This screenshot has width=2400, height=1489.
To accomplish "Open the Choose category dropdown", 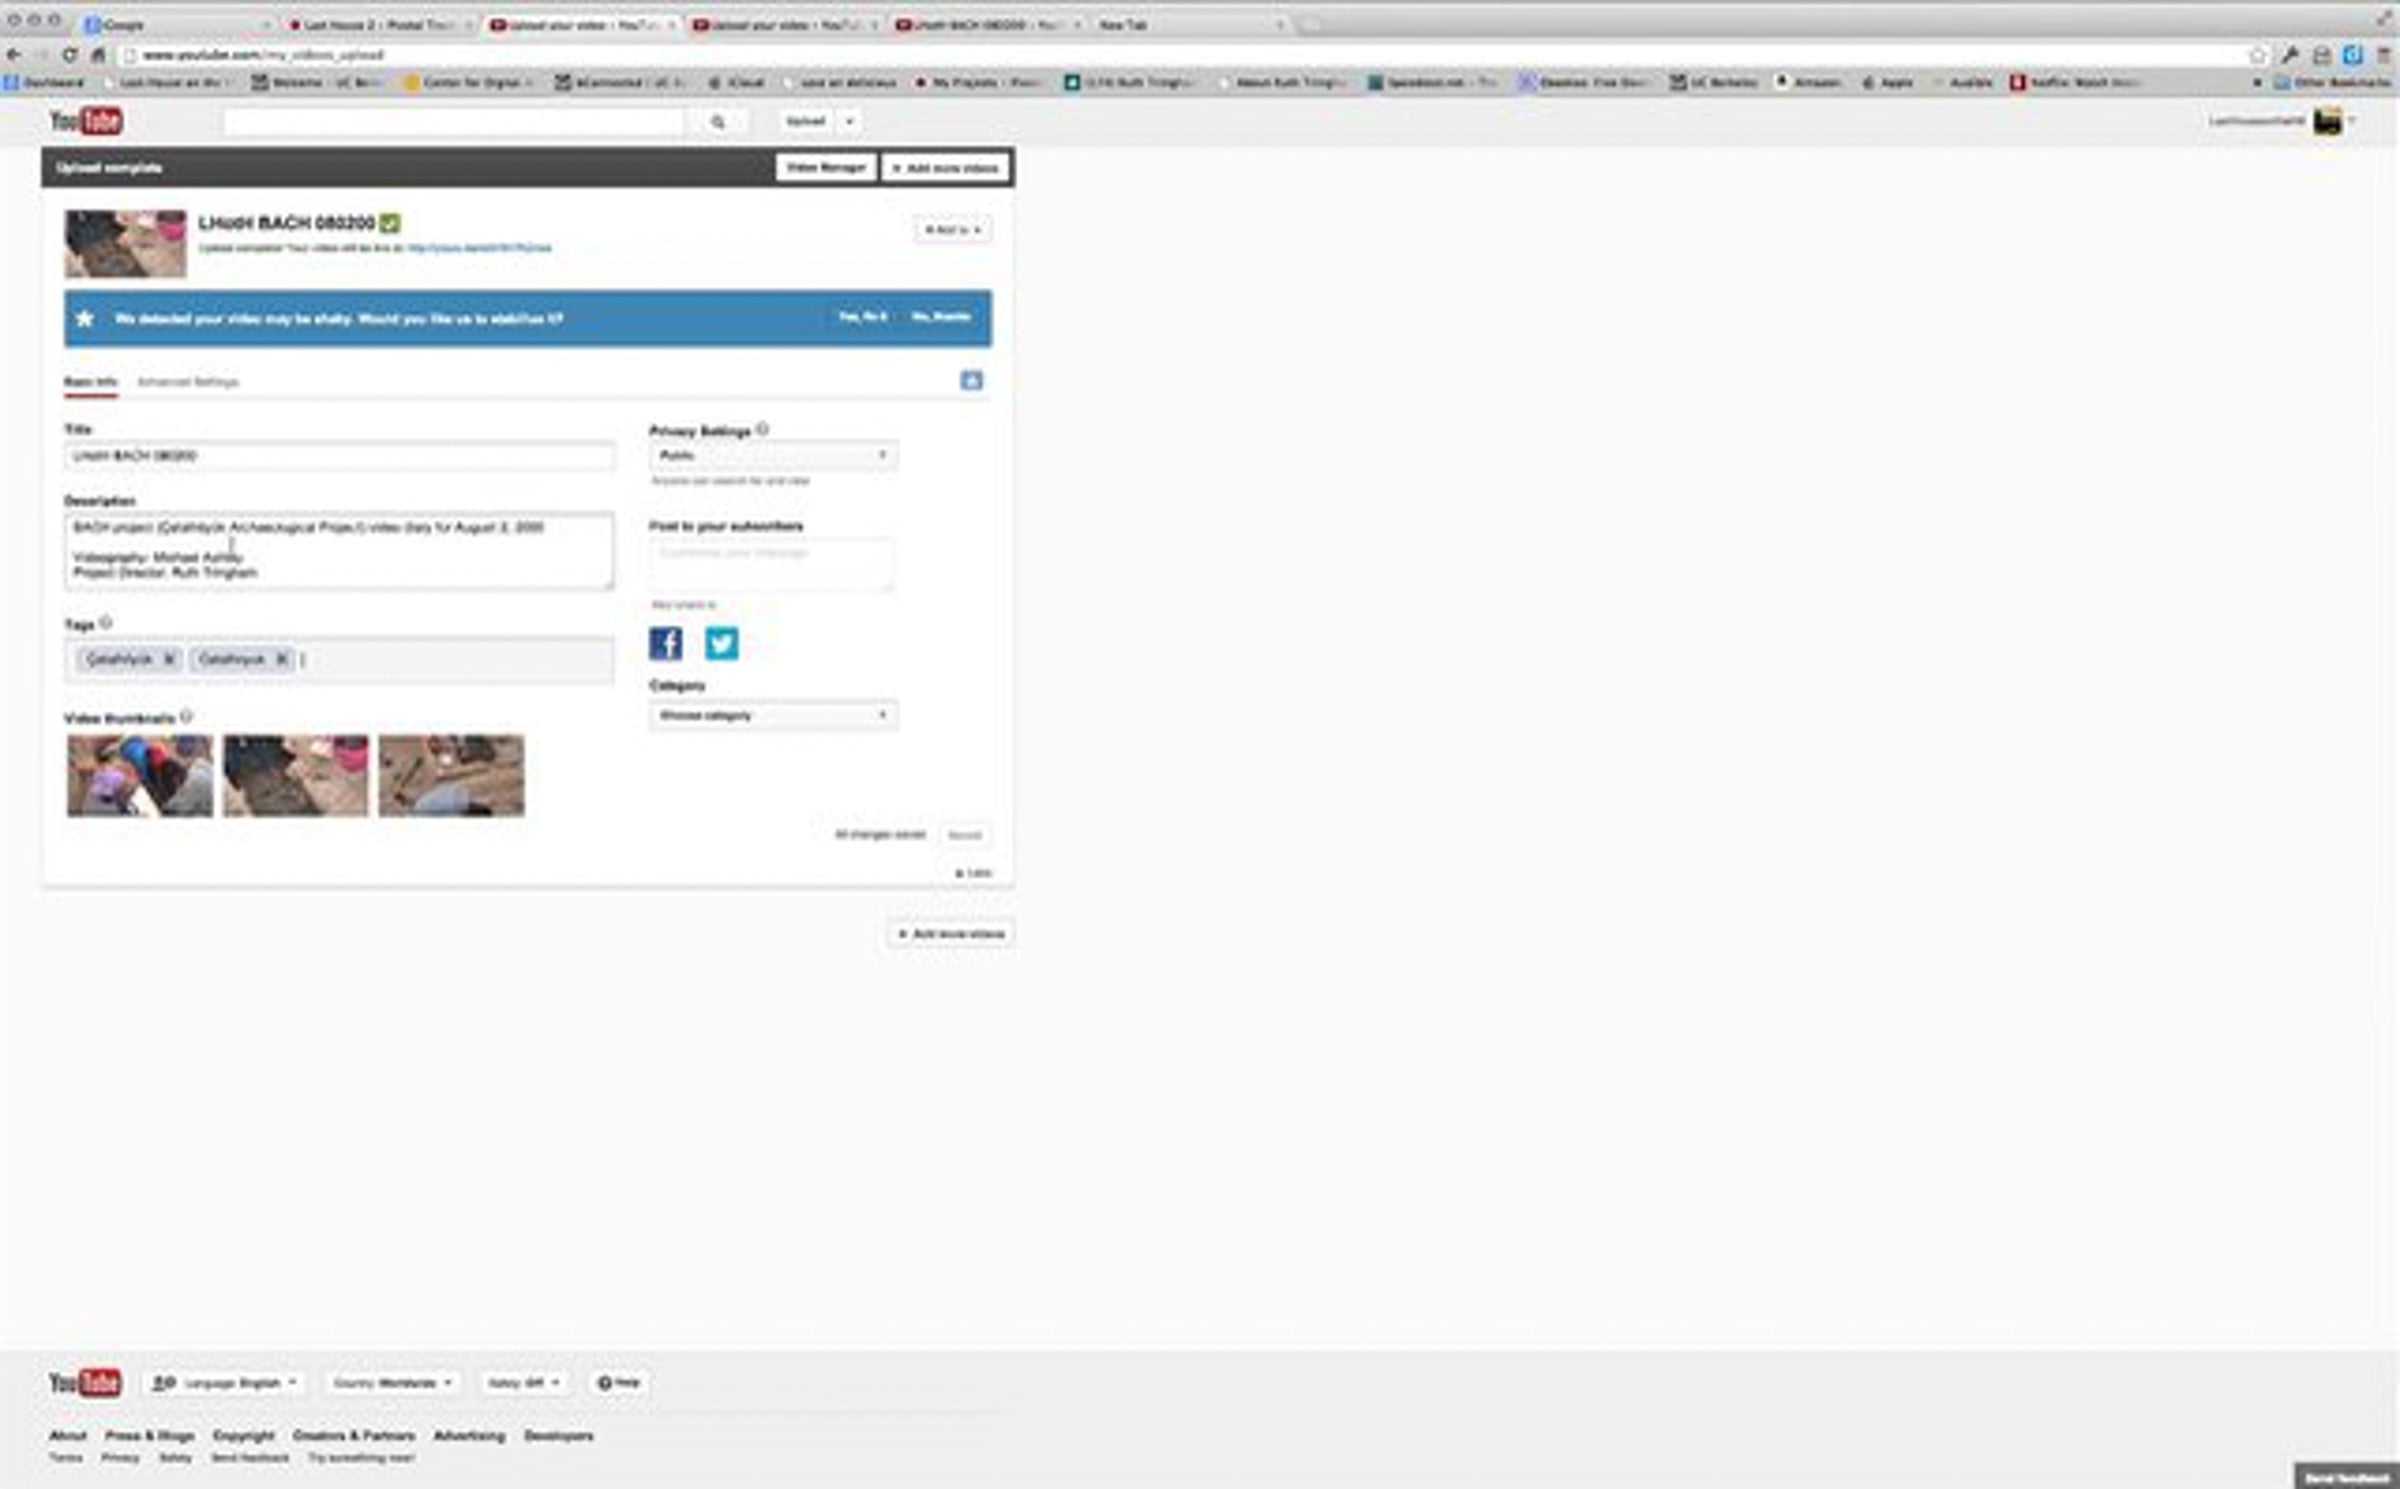I will 772,716.
